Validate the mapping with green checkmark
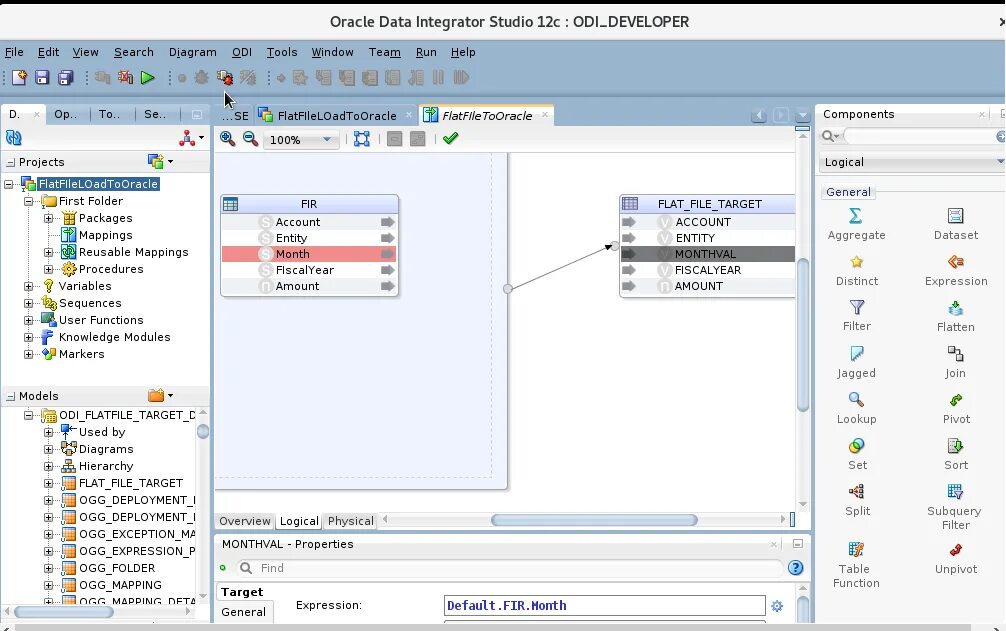Viewport: 1006px width, 631px height. tap(450, 138)
